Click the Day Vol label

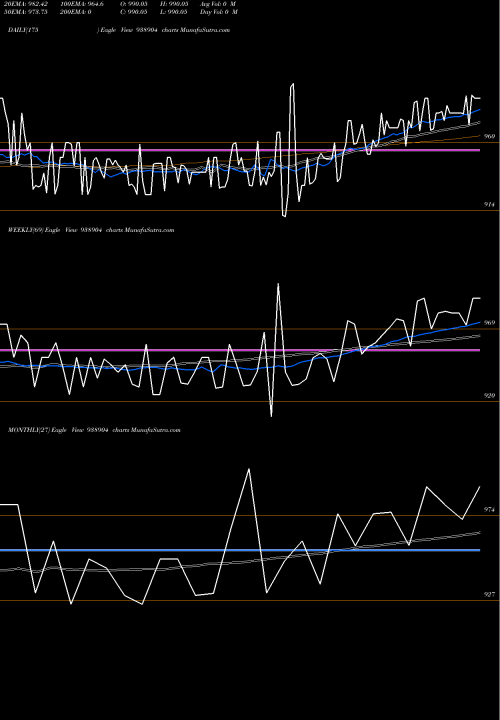(219, 12)
